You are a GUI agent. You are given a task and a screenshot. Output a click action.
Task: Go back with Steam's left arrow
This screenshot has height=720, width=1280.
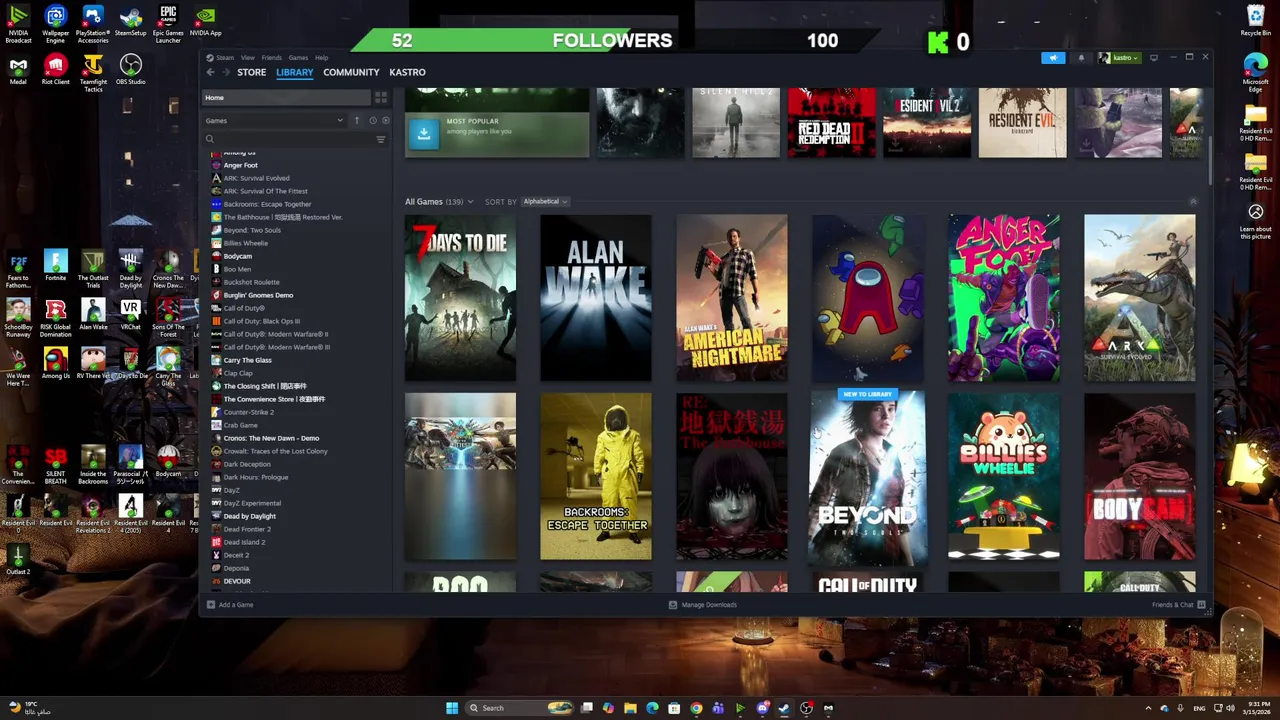pyautogui.click(x=210, y=72)
